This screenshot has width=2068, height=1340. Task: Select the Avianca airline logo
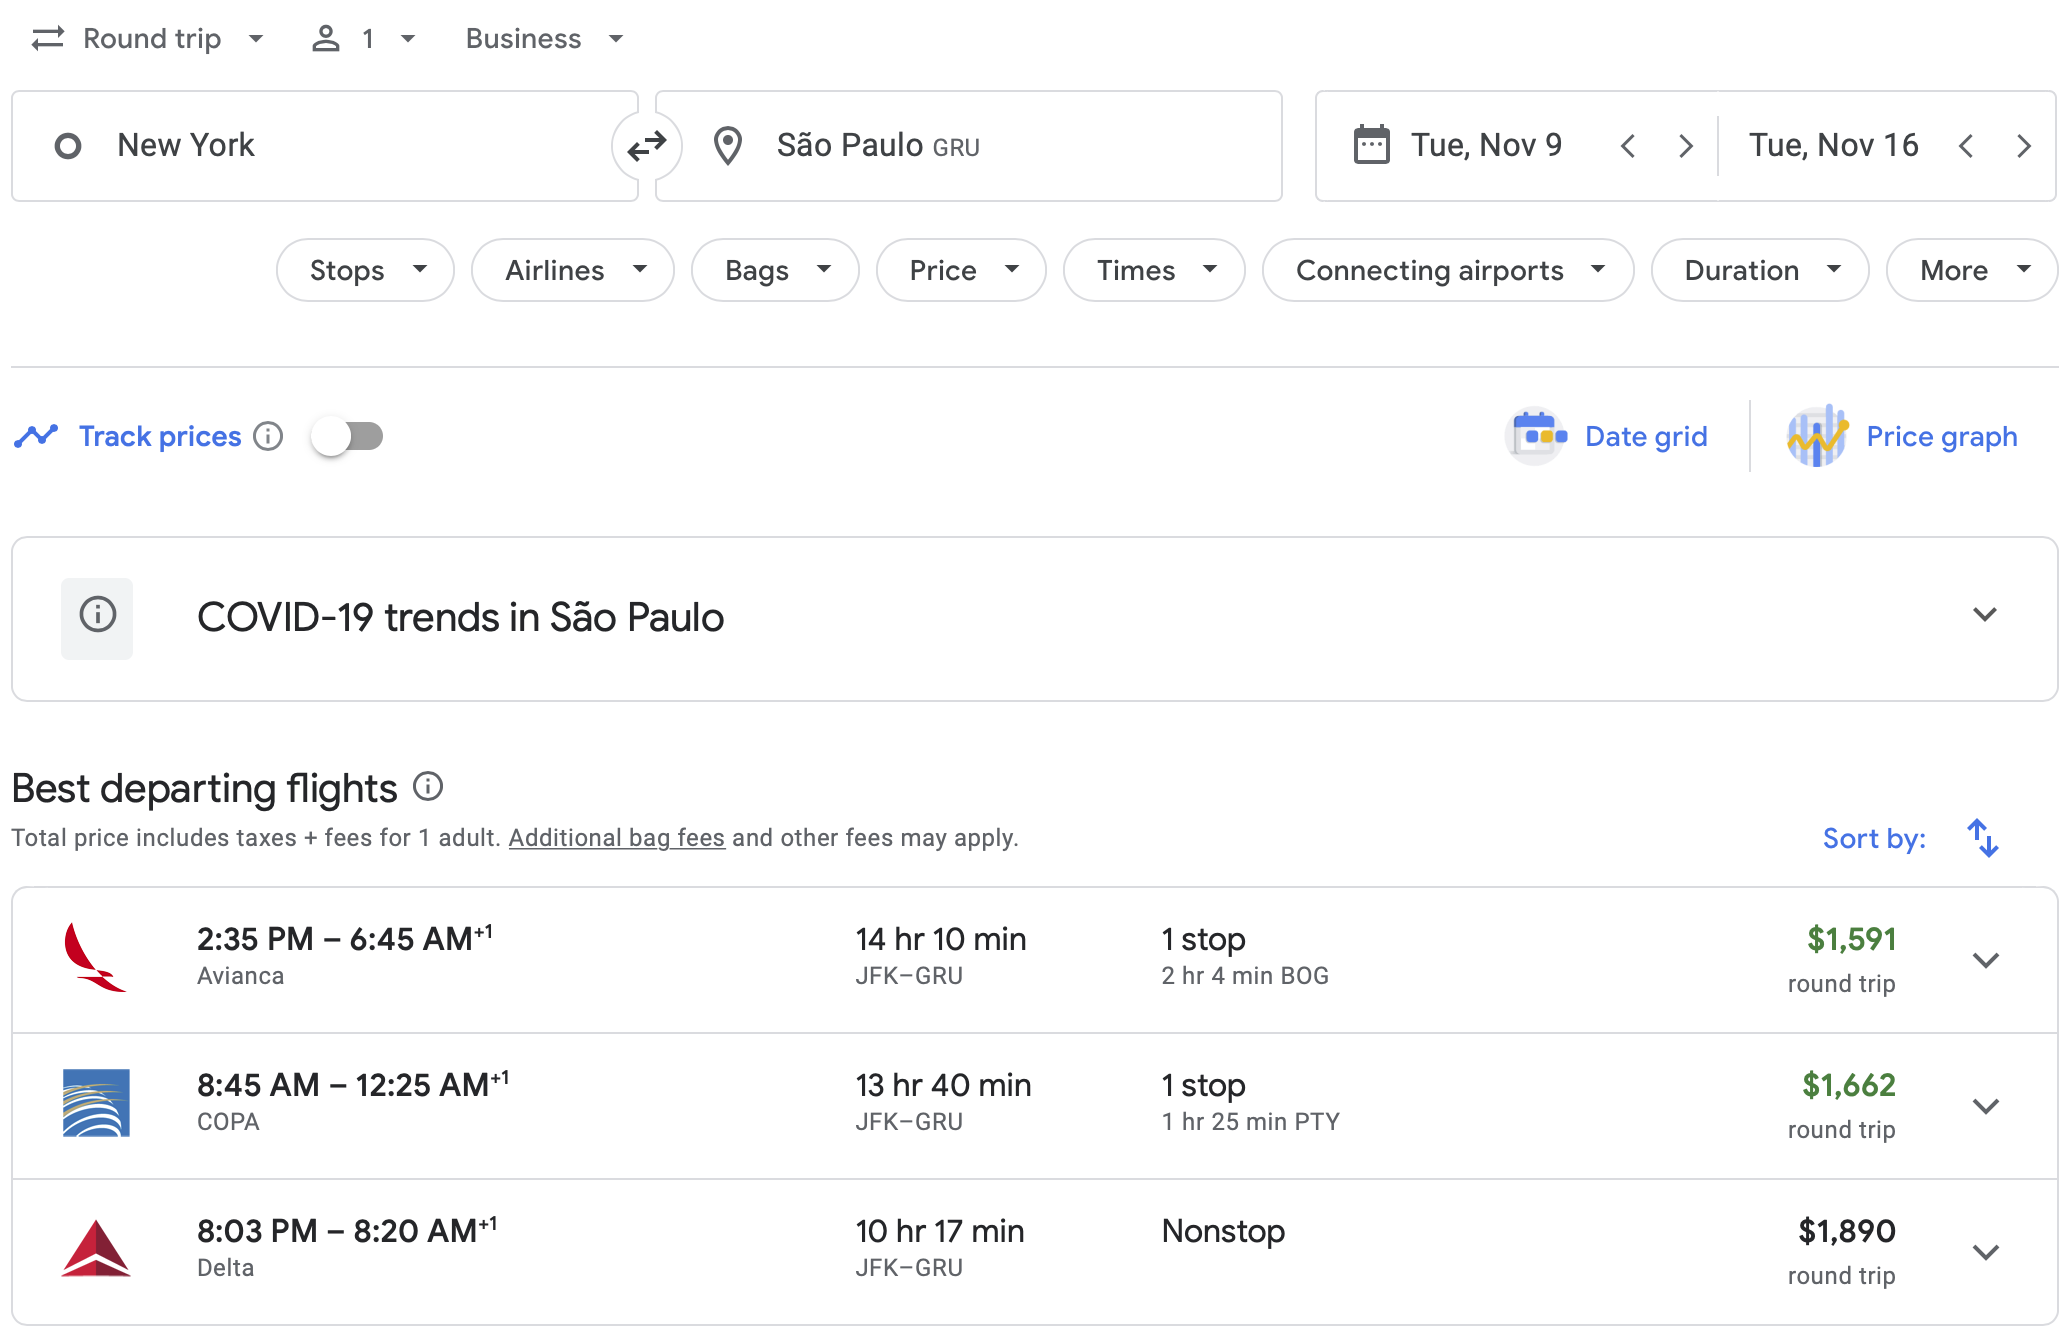point(94,957)
